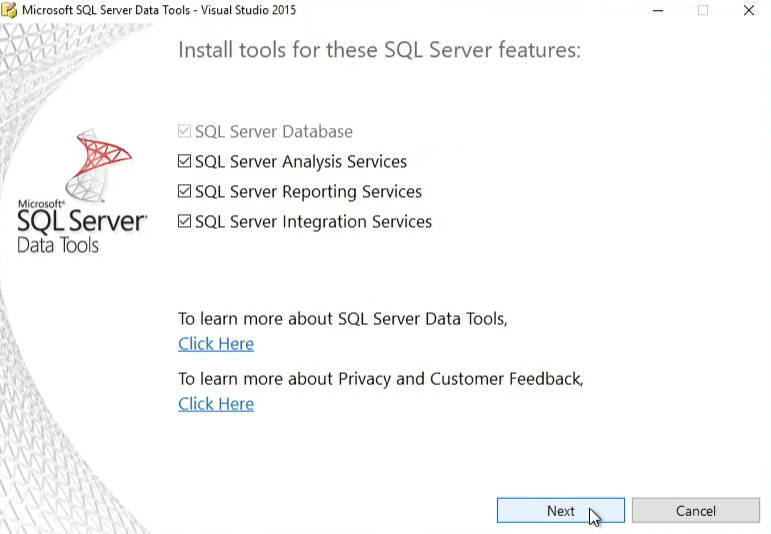Click the "To learn more about SQL Server Data Tools" text
771x534 pixels.
pos(342,319)
